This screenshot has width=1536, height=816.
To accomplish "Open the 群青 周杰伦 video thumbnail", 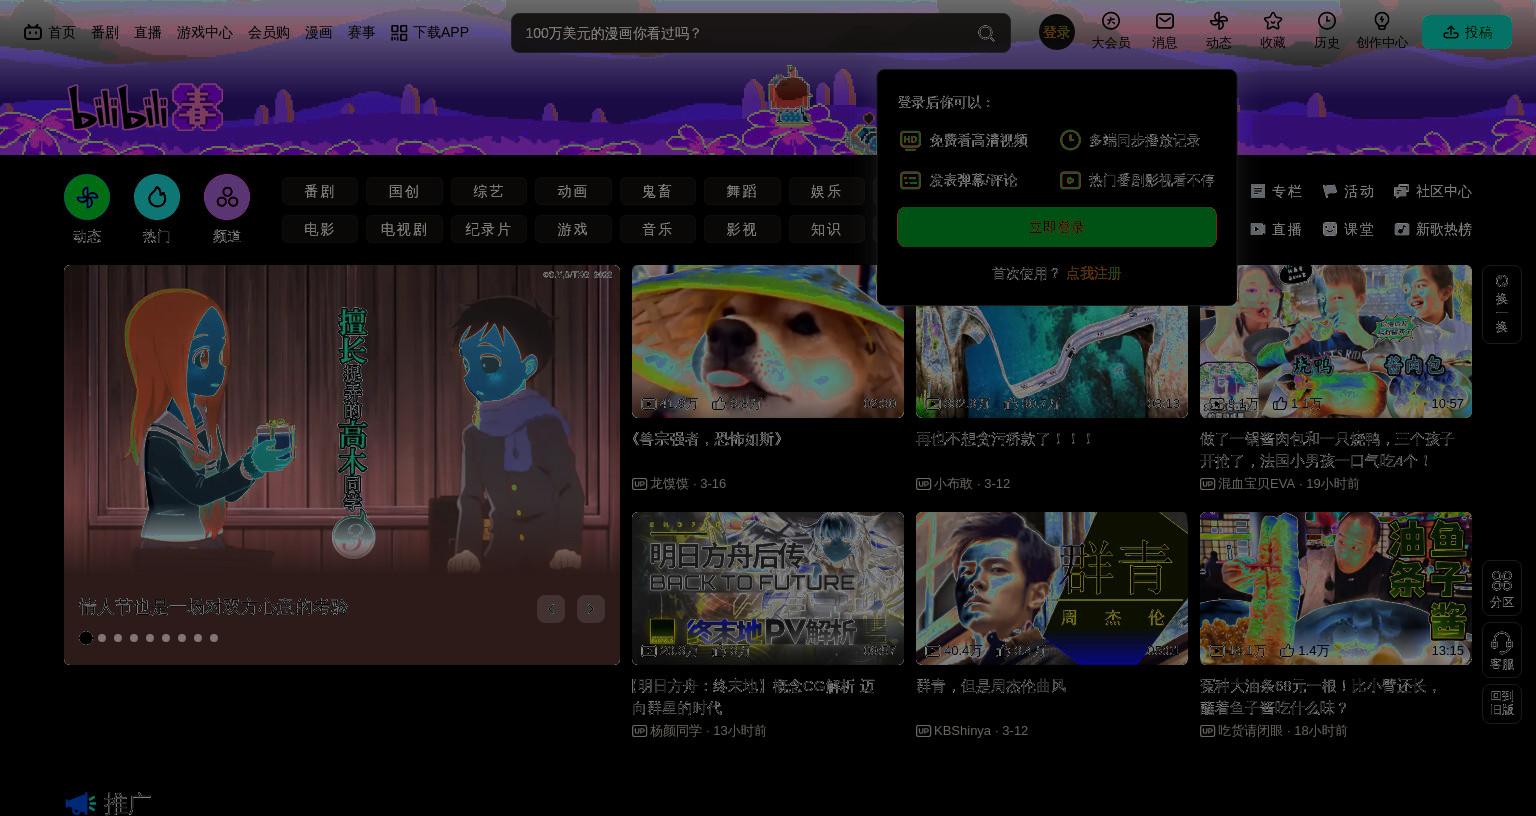I will pos(1052,588).
